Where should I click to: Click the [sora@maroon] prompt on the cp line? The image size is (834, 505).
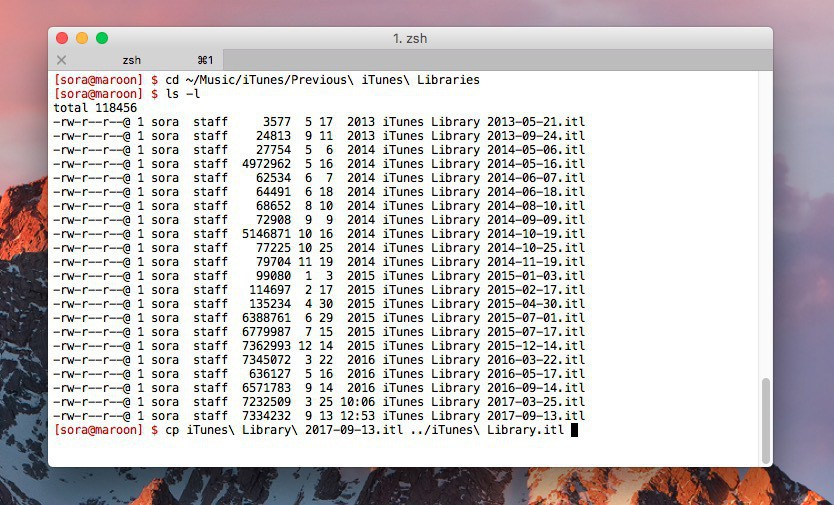click(98, 430)
